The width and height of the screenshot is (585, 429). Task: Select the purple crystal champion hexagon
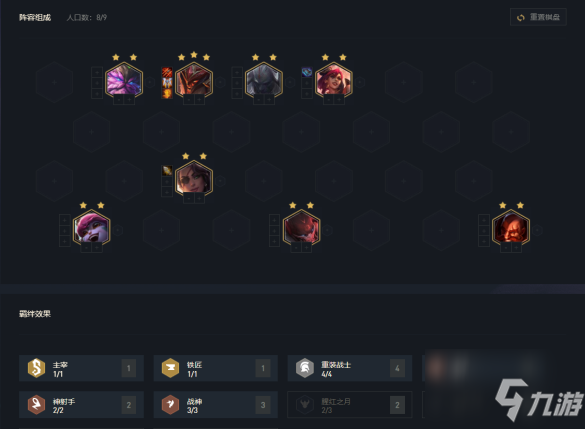(124, 81)
